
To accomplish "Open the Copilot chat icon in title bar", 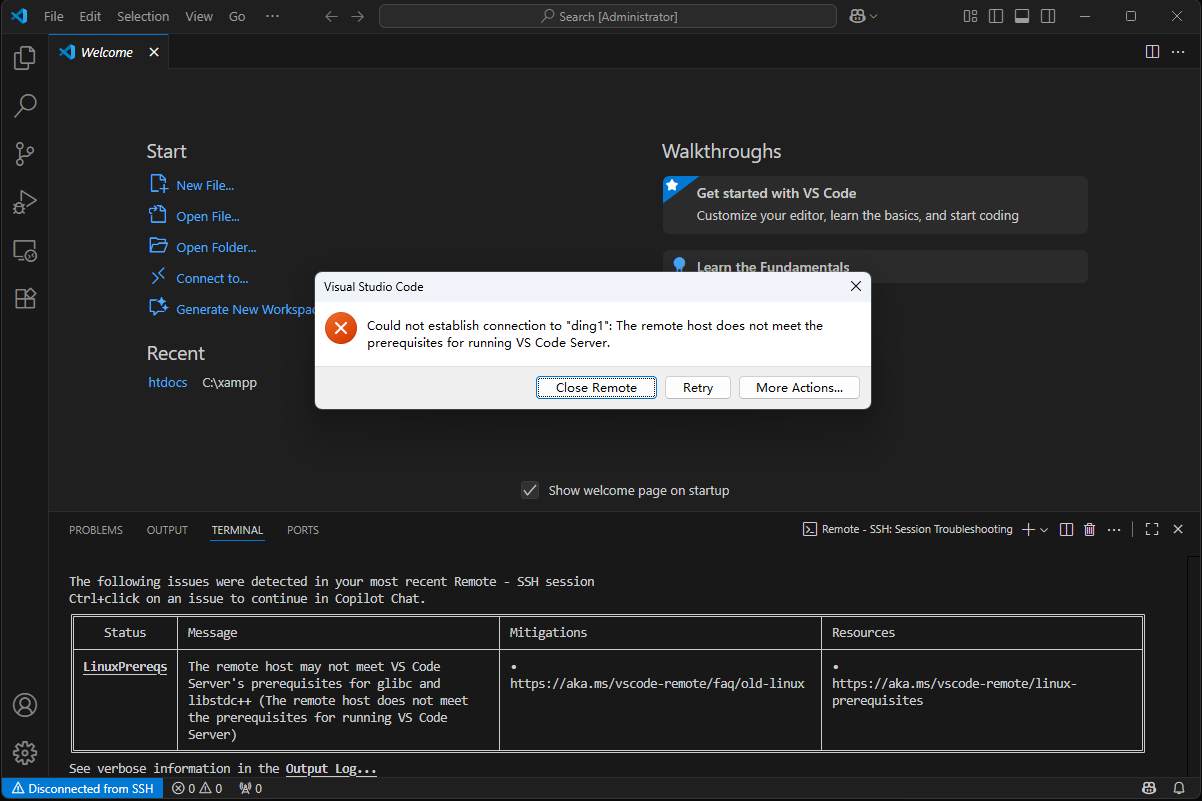I will coord(857,16).
